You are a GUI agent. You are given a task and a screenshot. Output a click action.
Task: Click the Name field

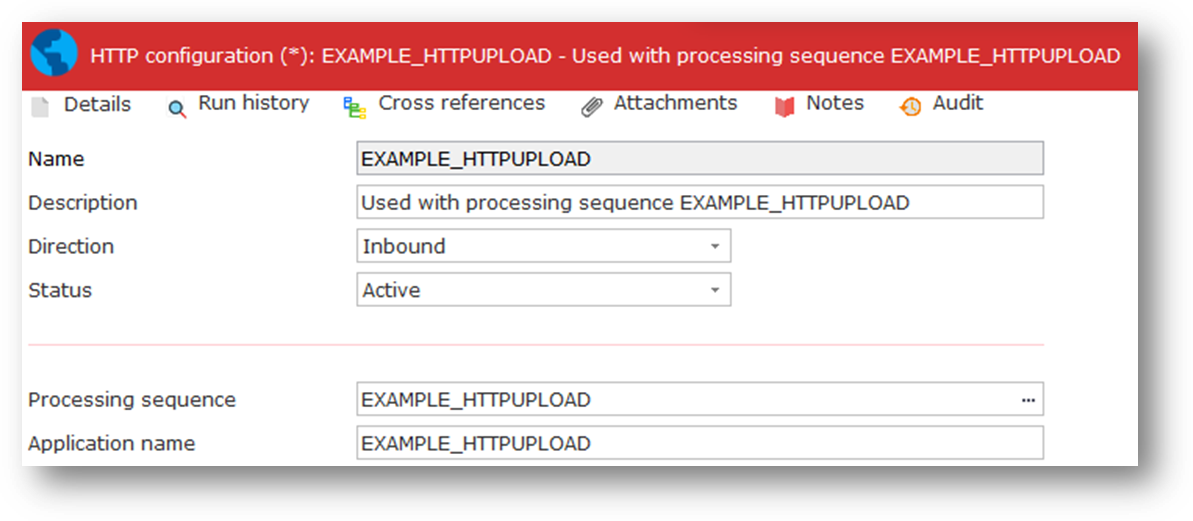tap(699, 159)
